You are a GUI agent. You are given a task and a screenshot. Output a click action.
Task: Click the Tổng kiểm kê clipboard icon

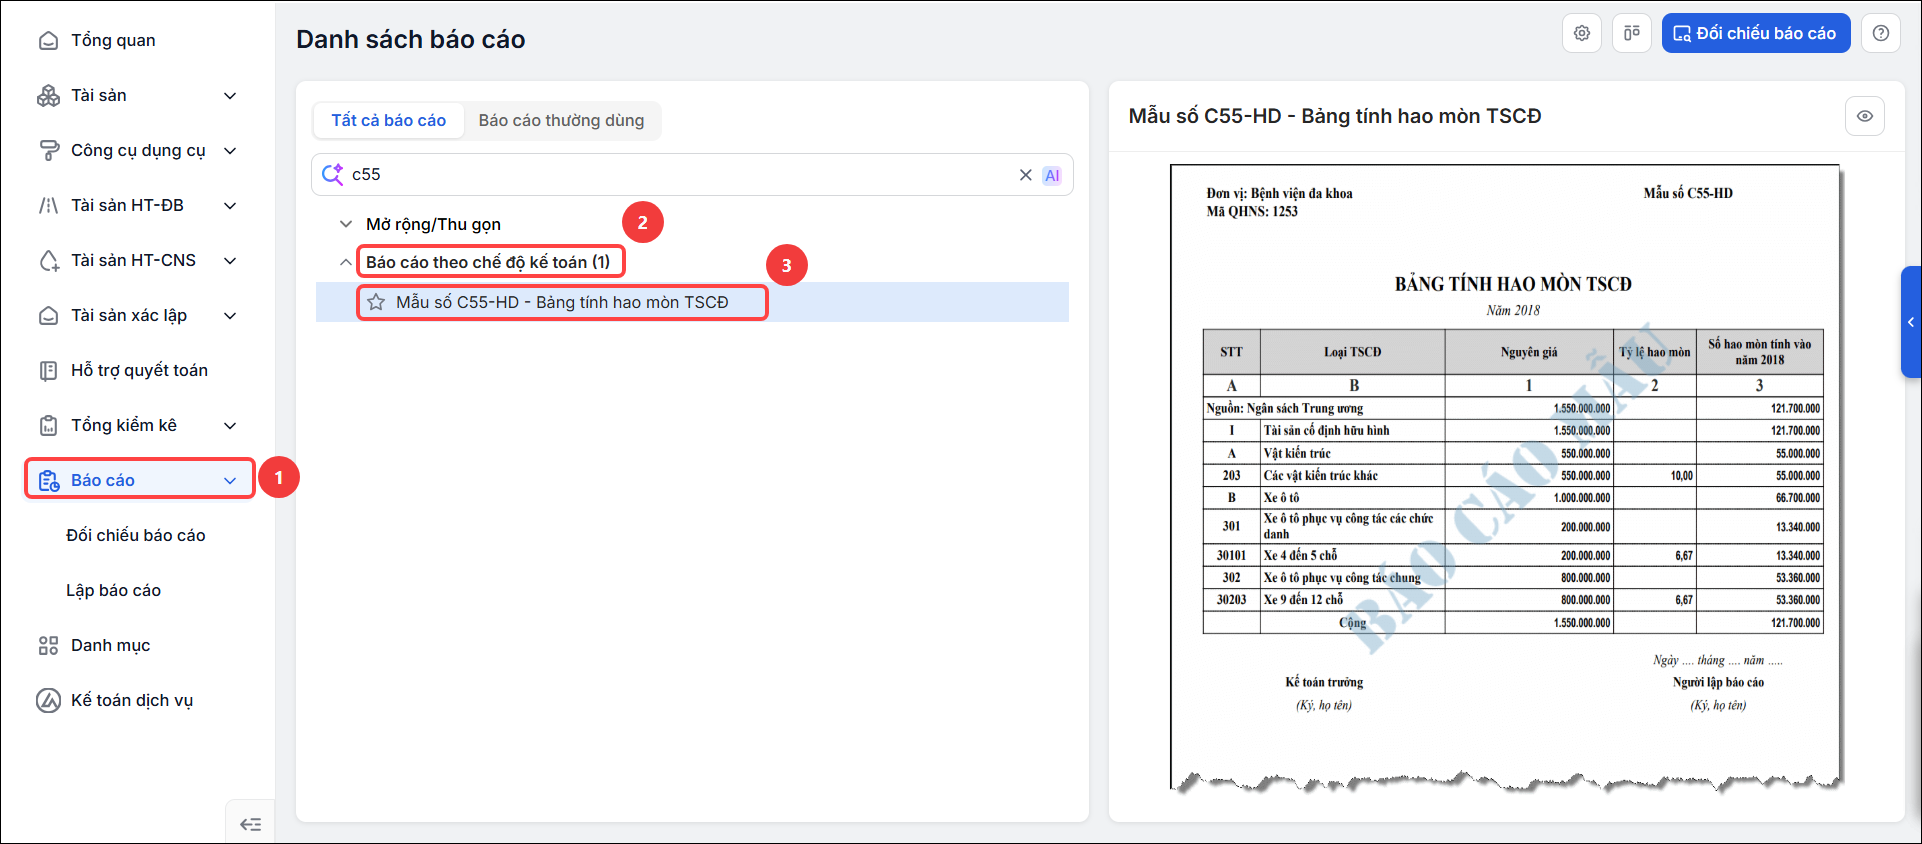(x=48, y=425)
